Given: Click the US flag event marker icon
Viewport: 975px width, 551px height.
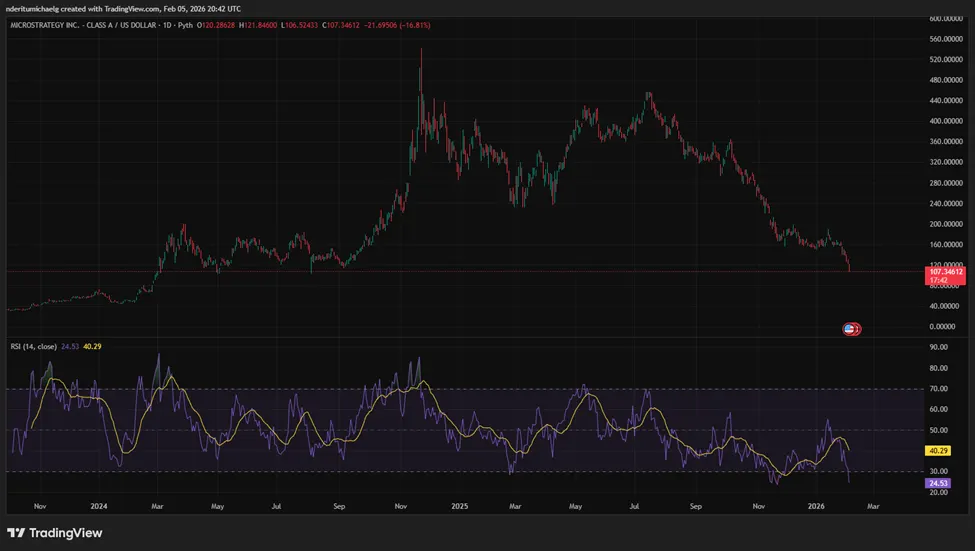Looking at the screenshot, I should click(850, 328).
